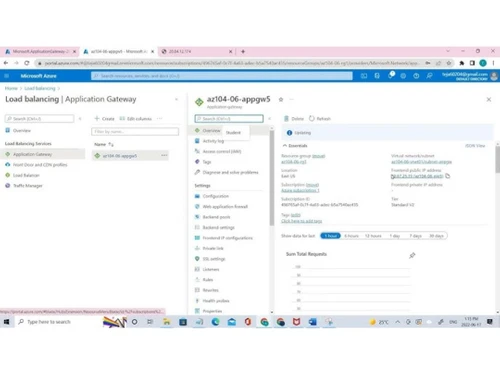Open the Windows Start menu

point(6,322)
